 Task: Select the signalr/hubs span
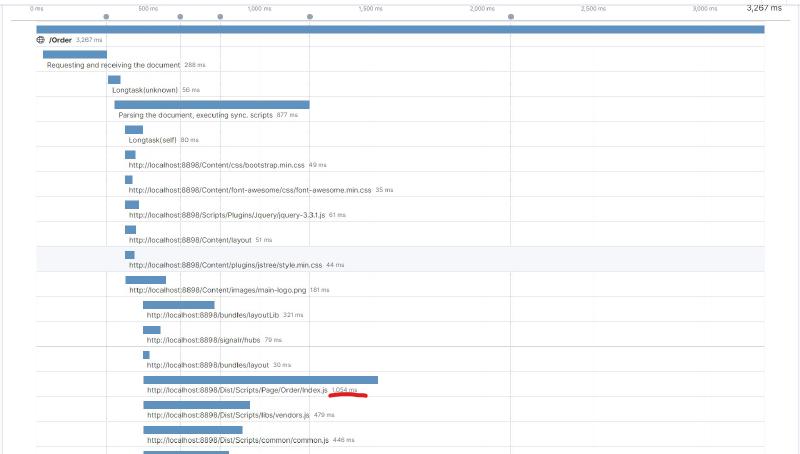click(200, 340)
